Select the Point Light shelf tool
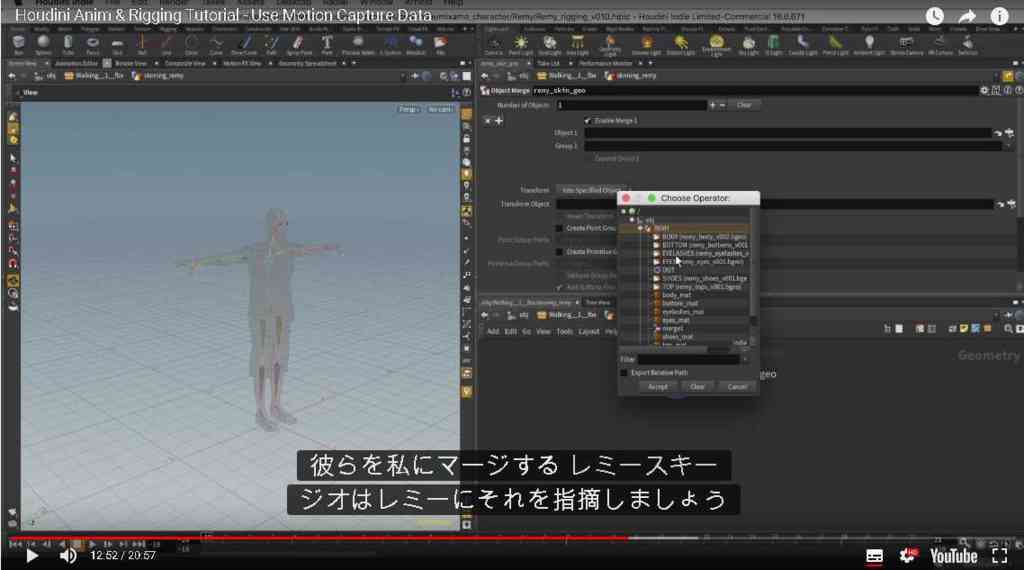This screenshot has height=570, width=1024. click(x=520, y=44)
